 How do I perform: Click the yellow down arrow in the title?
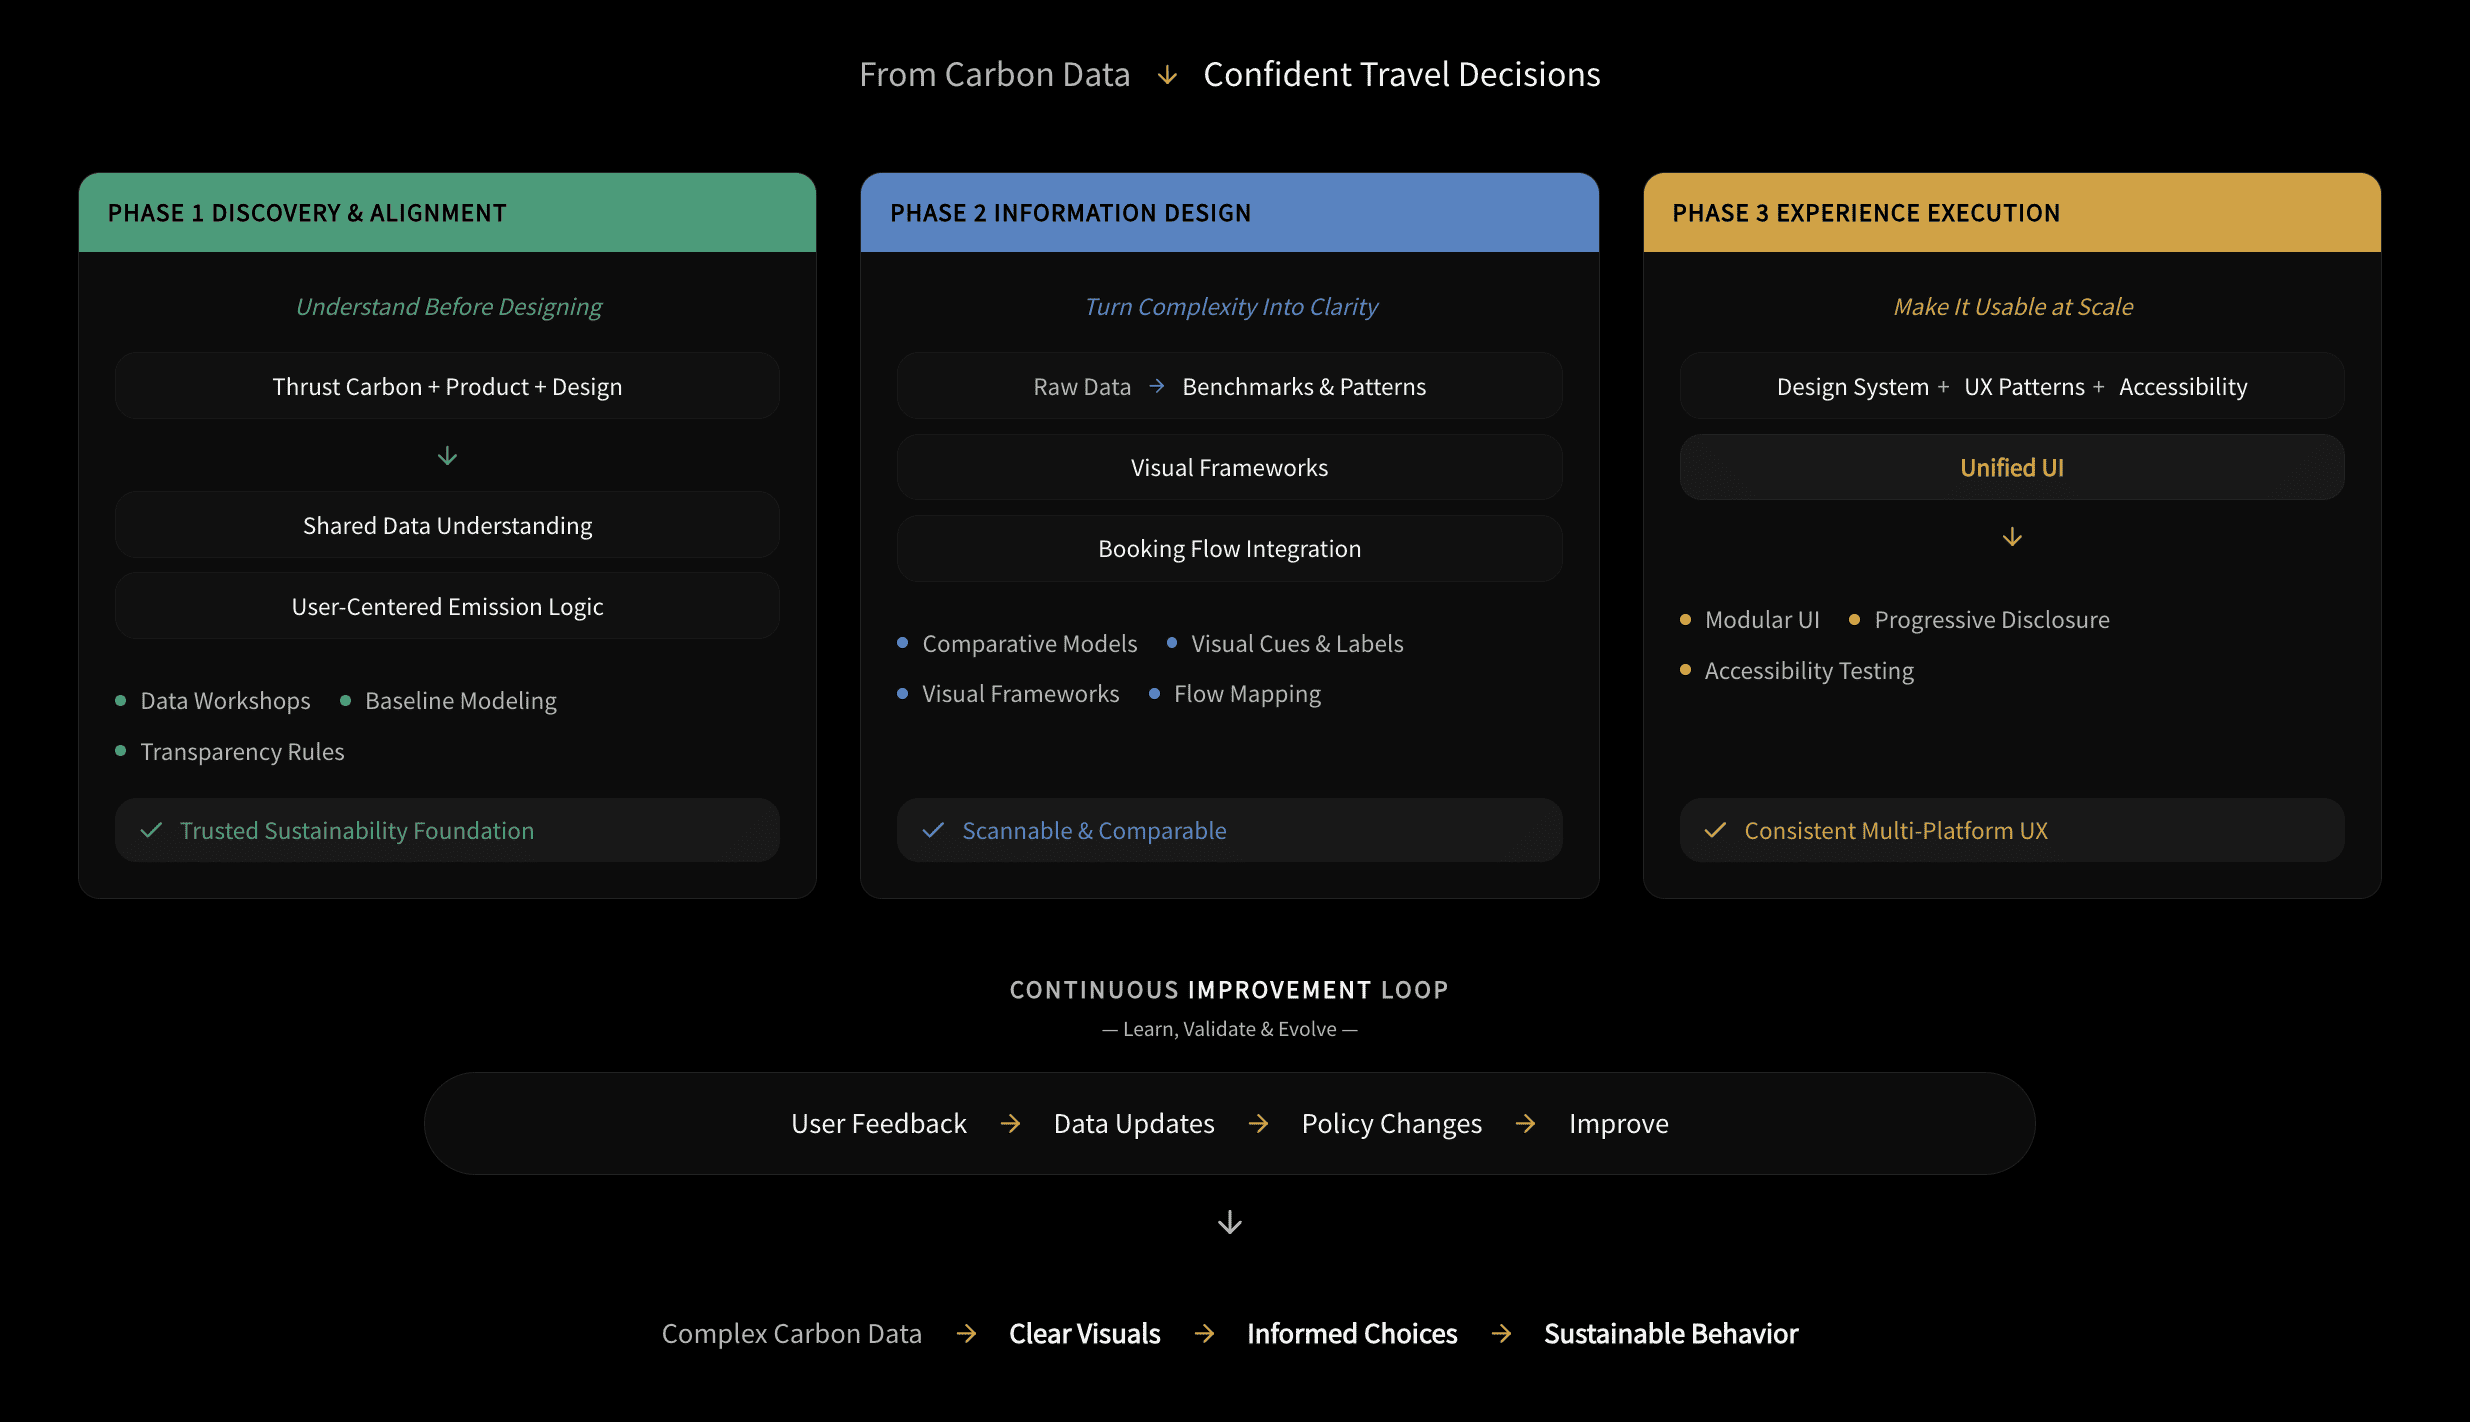point(1167,76)
